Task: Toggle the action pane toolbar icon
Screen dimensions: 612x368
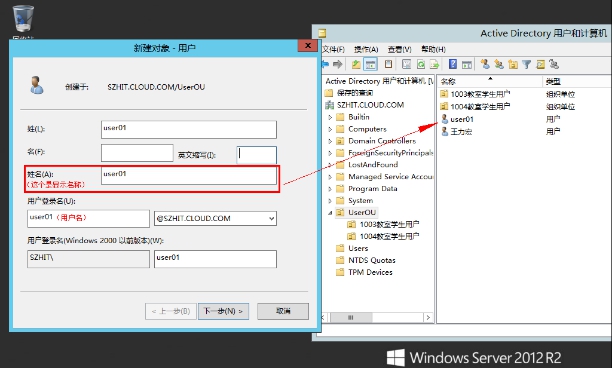Action: click(467, 64)
